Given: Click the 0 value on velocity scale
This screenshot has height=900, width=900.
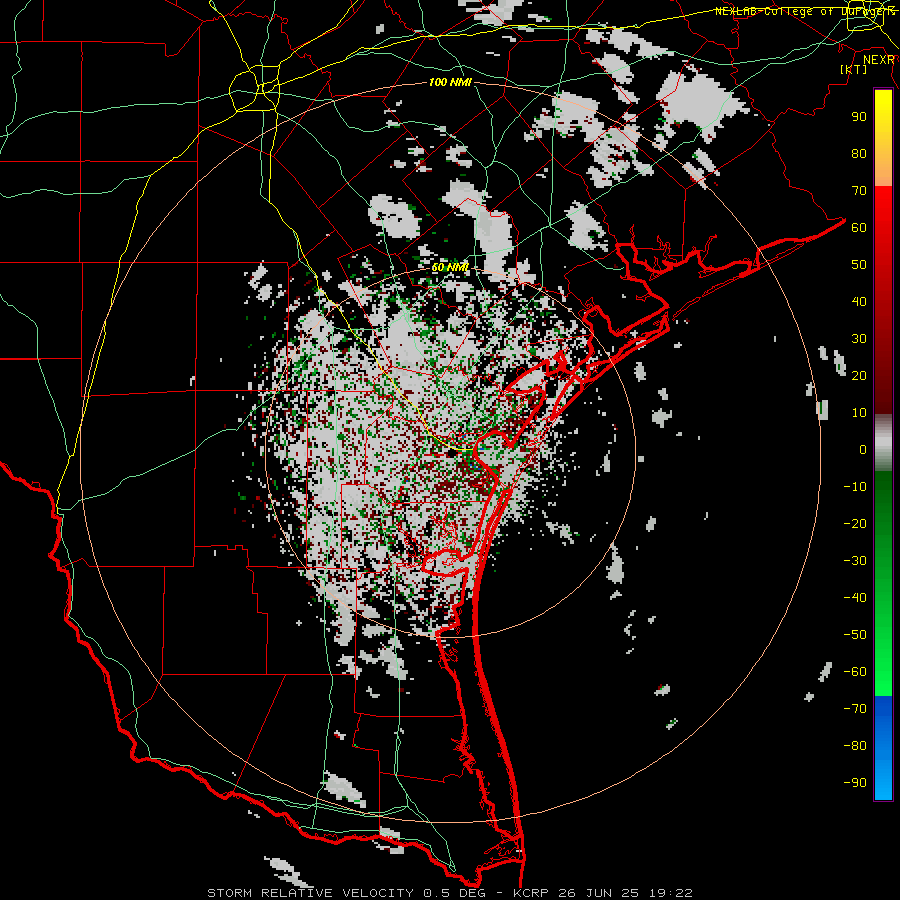Looking at the screenshot, I should pyautogui.click(x=863, y=449).
